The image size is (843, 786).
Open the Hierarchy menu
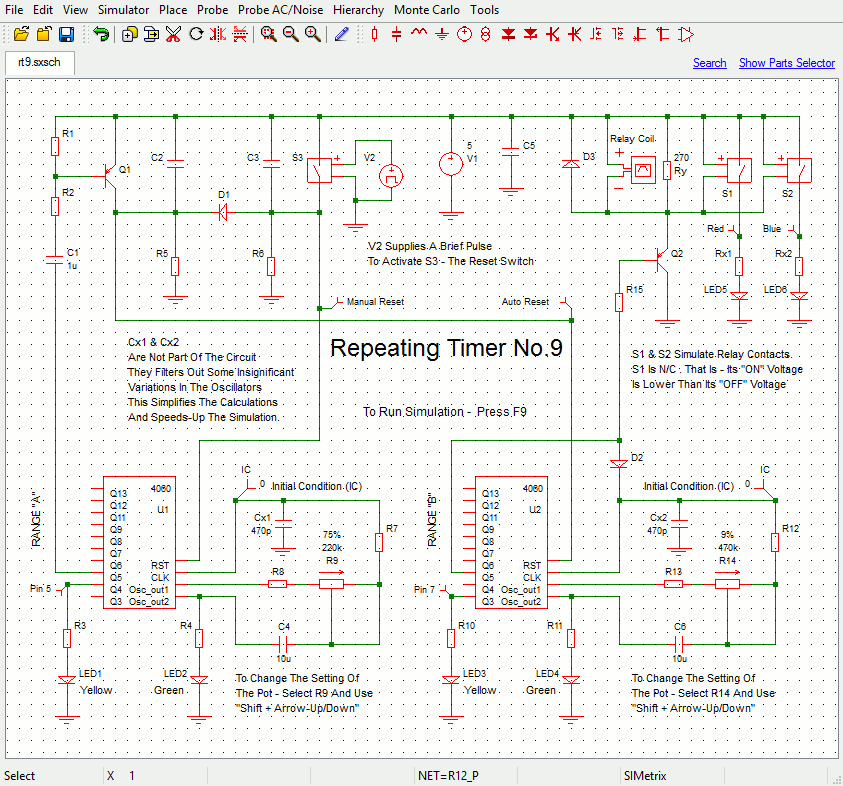click(x=359, y=10)
